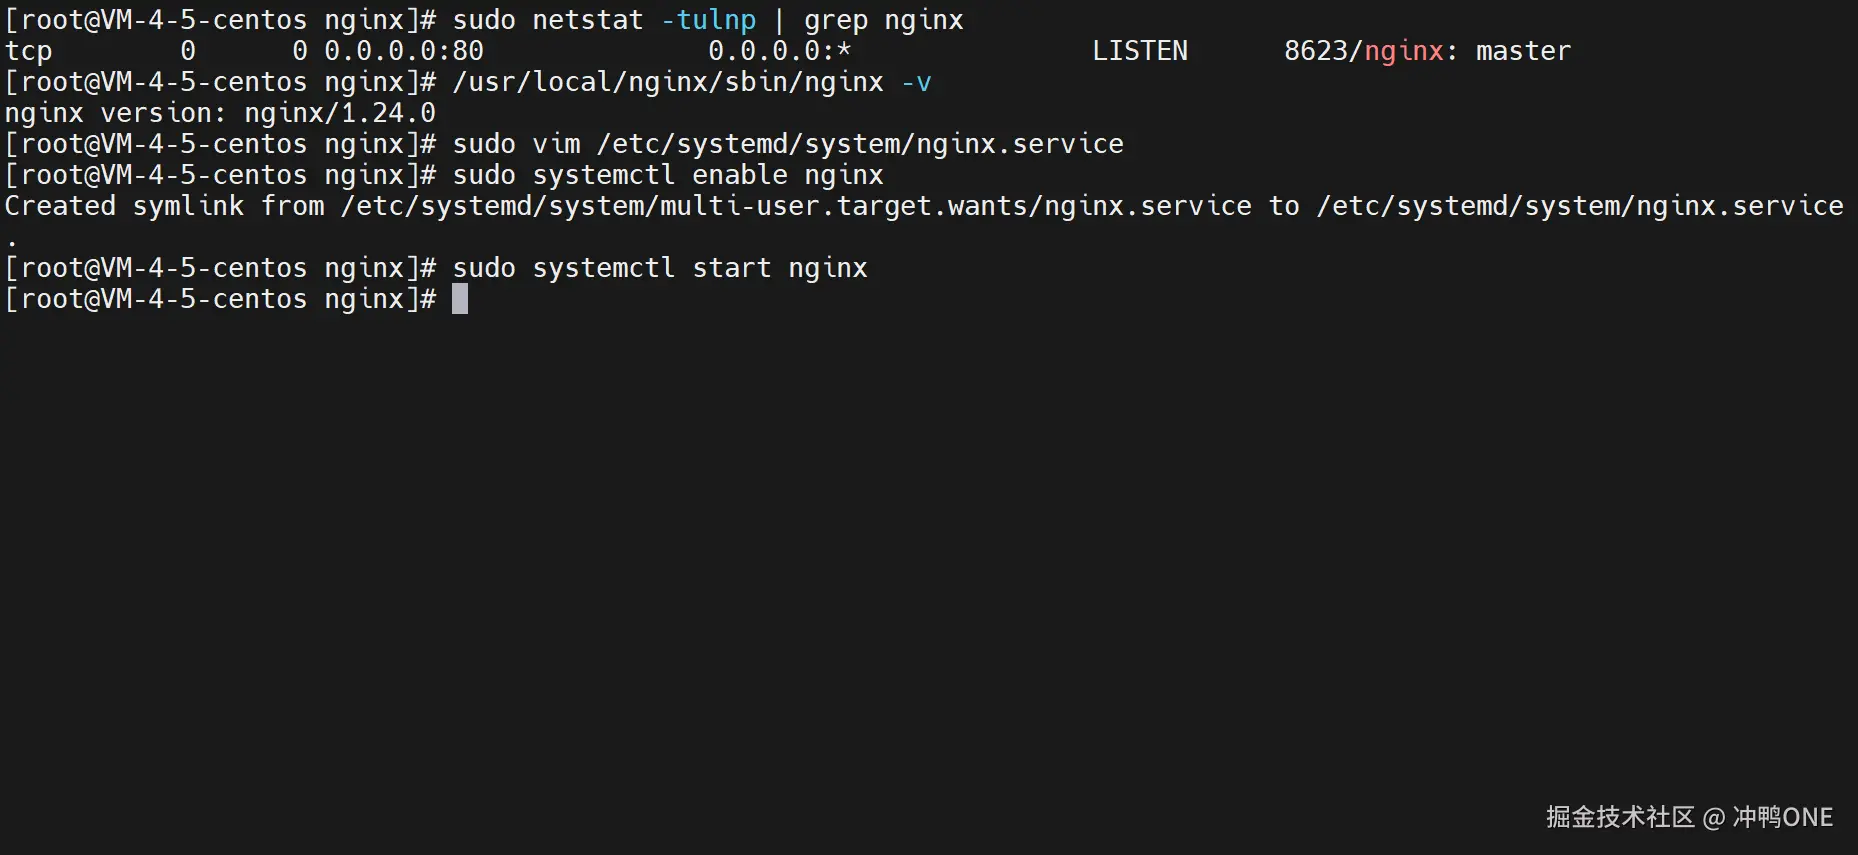
Task: Click the "nginx/1.24.0" version output
Action: point(340,113)
